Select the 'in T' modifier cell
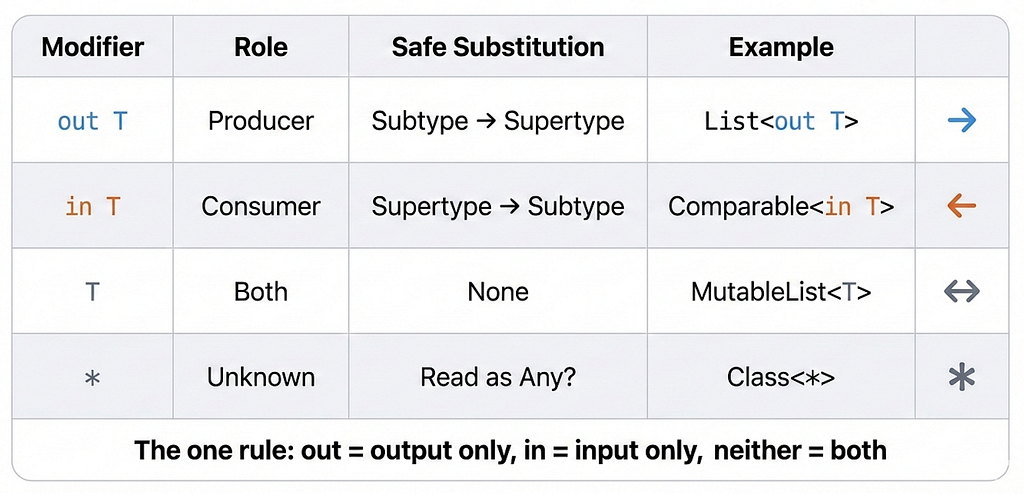Image resolution: width=1024 pixels, height=494 pixels. click(x=92, y=206)
